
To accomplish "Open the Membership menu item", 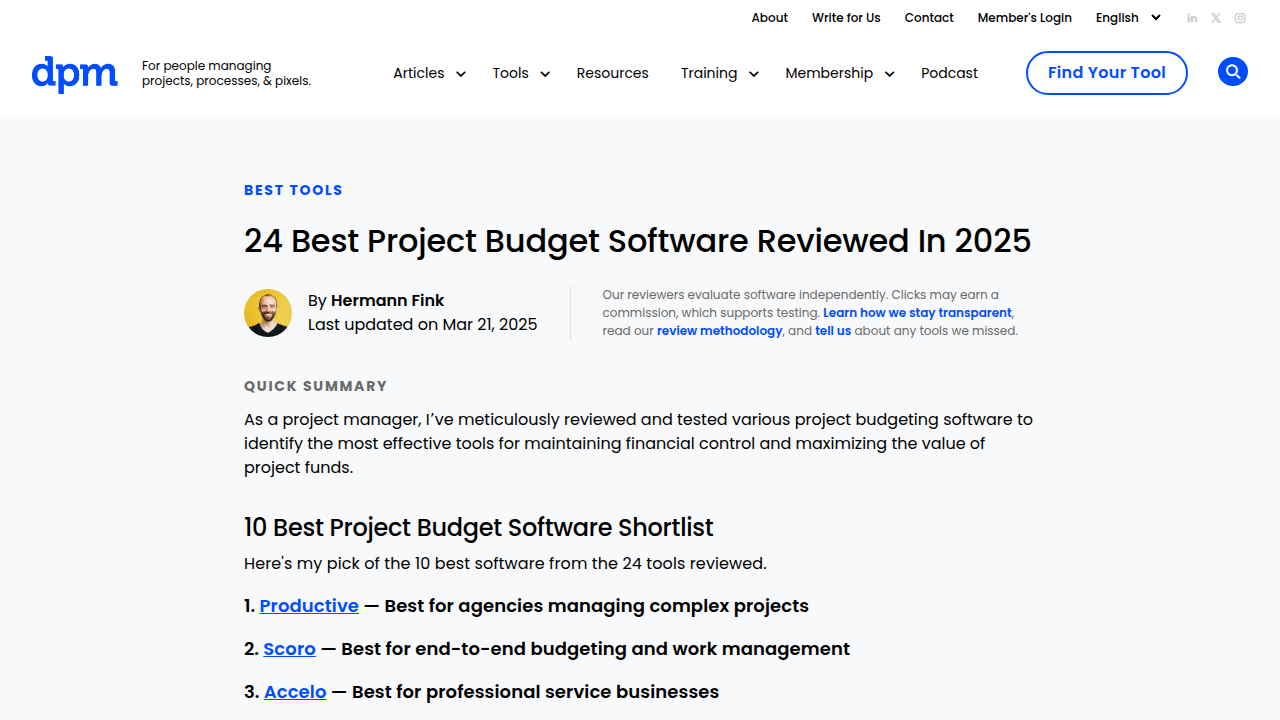I will 829,73.
